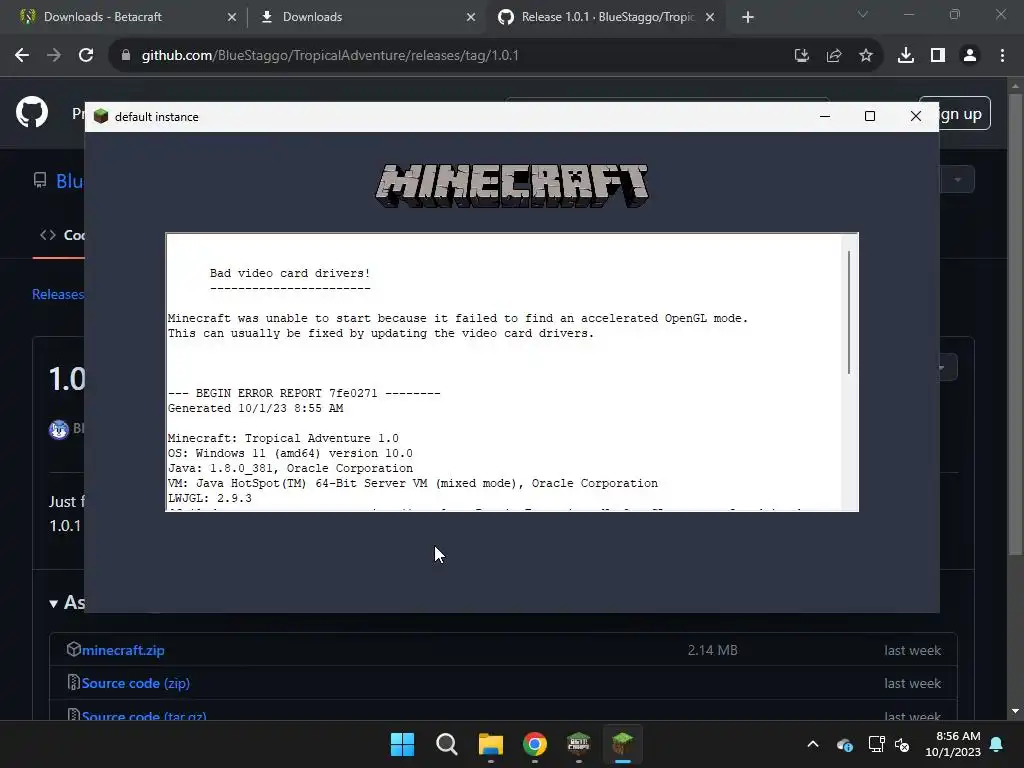Viewport: 1024px width, 768px height.
Task: Click 'OS: Windows 11 (amd64)' line
Action: click(290, 453)
